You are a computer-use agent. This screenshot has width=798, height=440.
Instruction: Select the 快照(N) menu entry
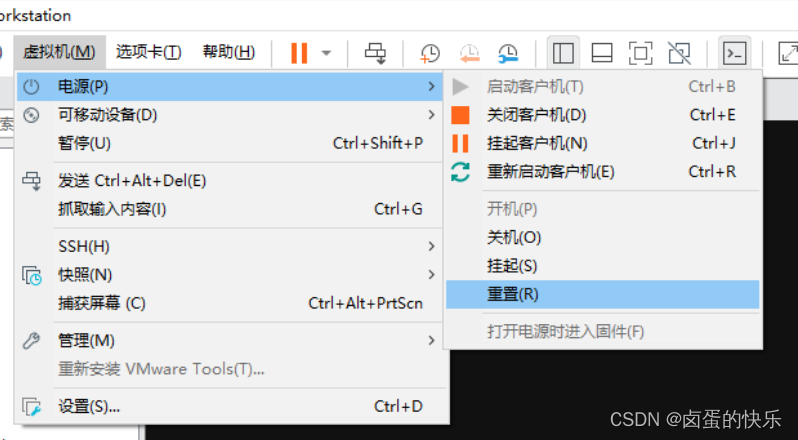(231, 275)
